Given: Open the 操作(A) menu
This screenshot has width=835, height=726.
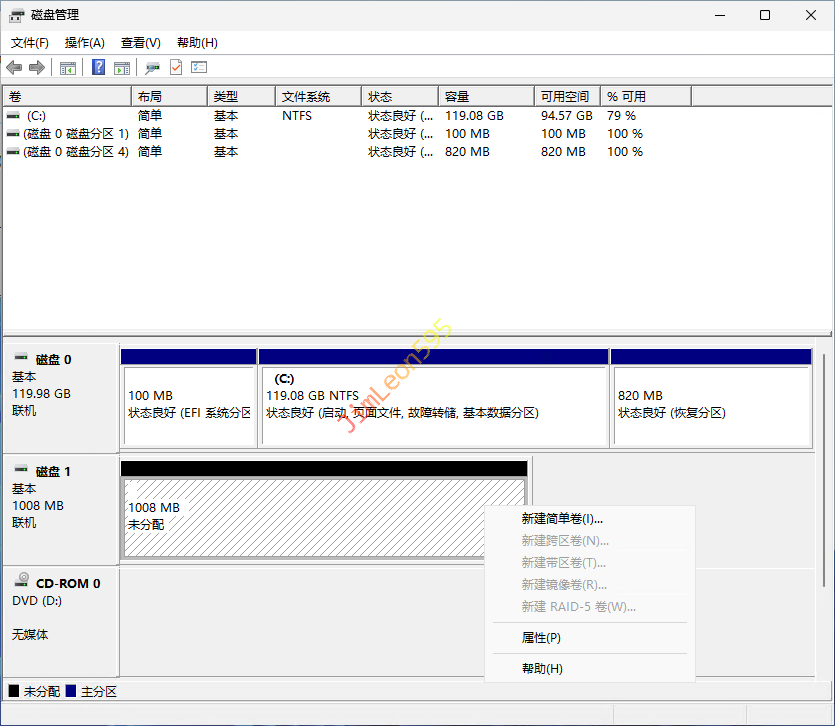Looking at the screenshot, I should pos(85,43).
